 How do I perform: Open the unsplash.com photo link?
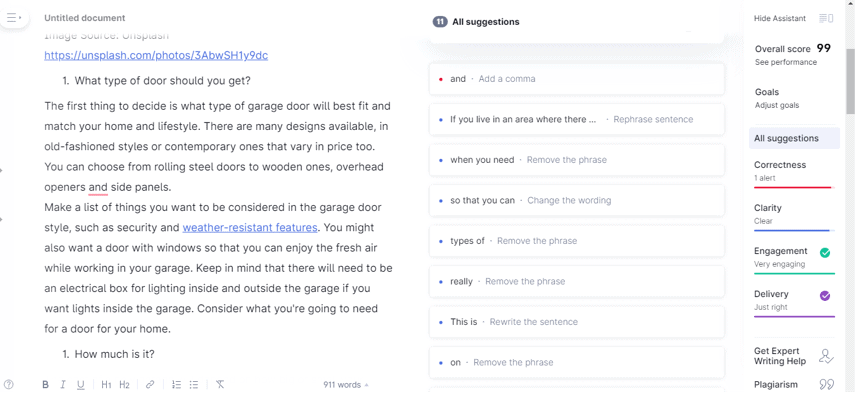tap(156, 55)
